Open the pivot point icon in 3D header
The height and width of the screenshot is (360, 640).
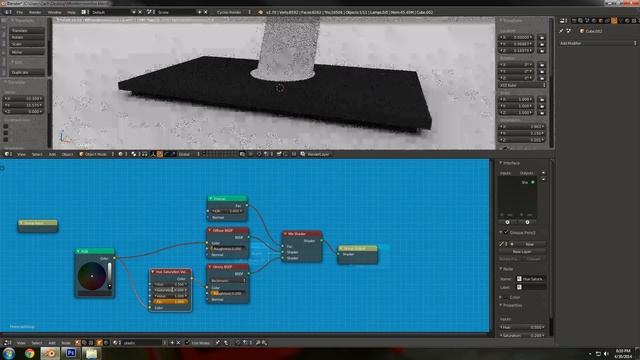coord(135,154)
